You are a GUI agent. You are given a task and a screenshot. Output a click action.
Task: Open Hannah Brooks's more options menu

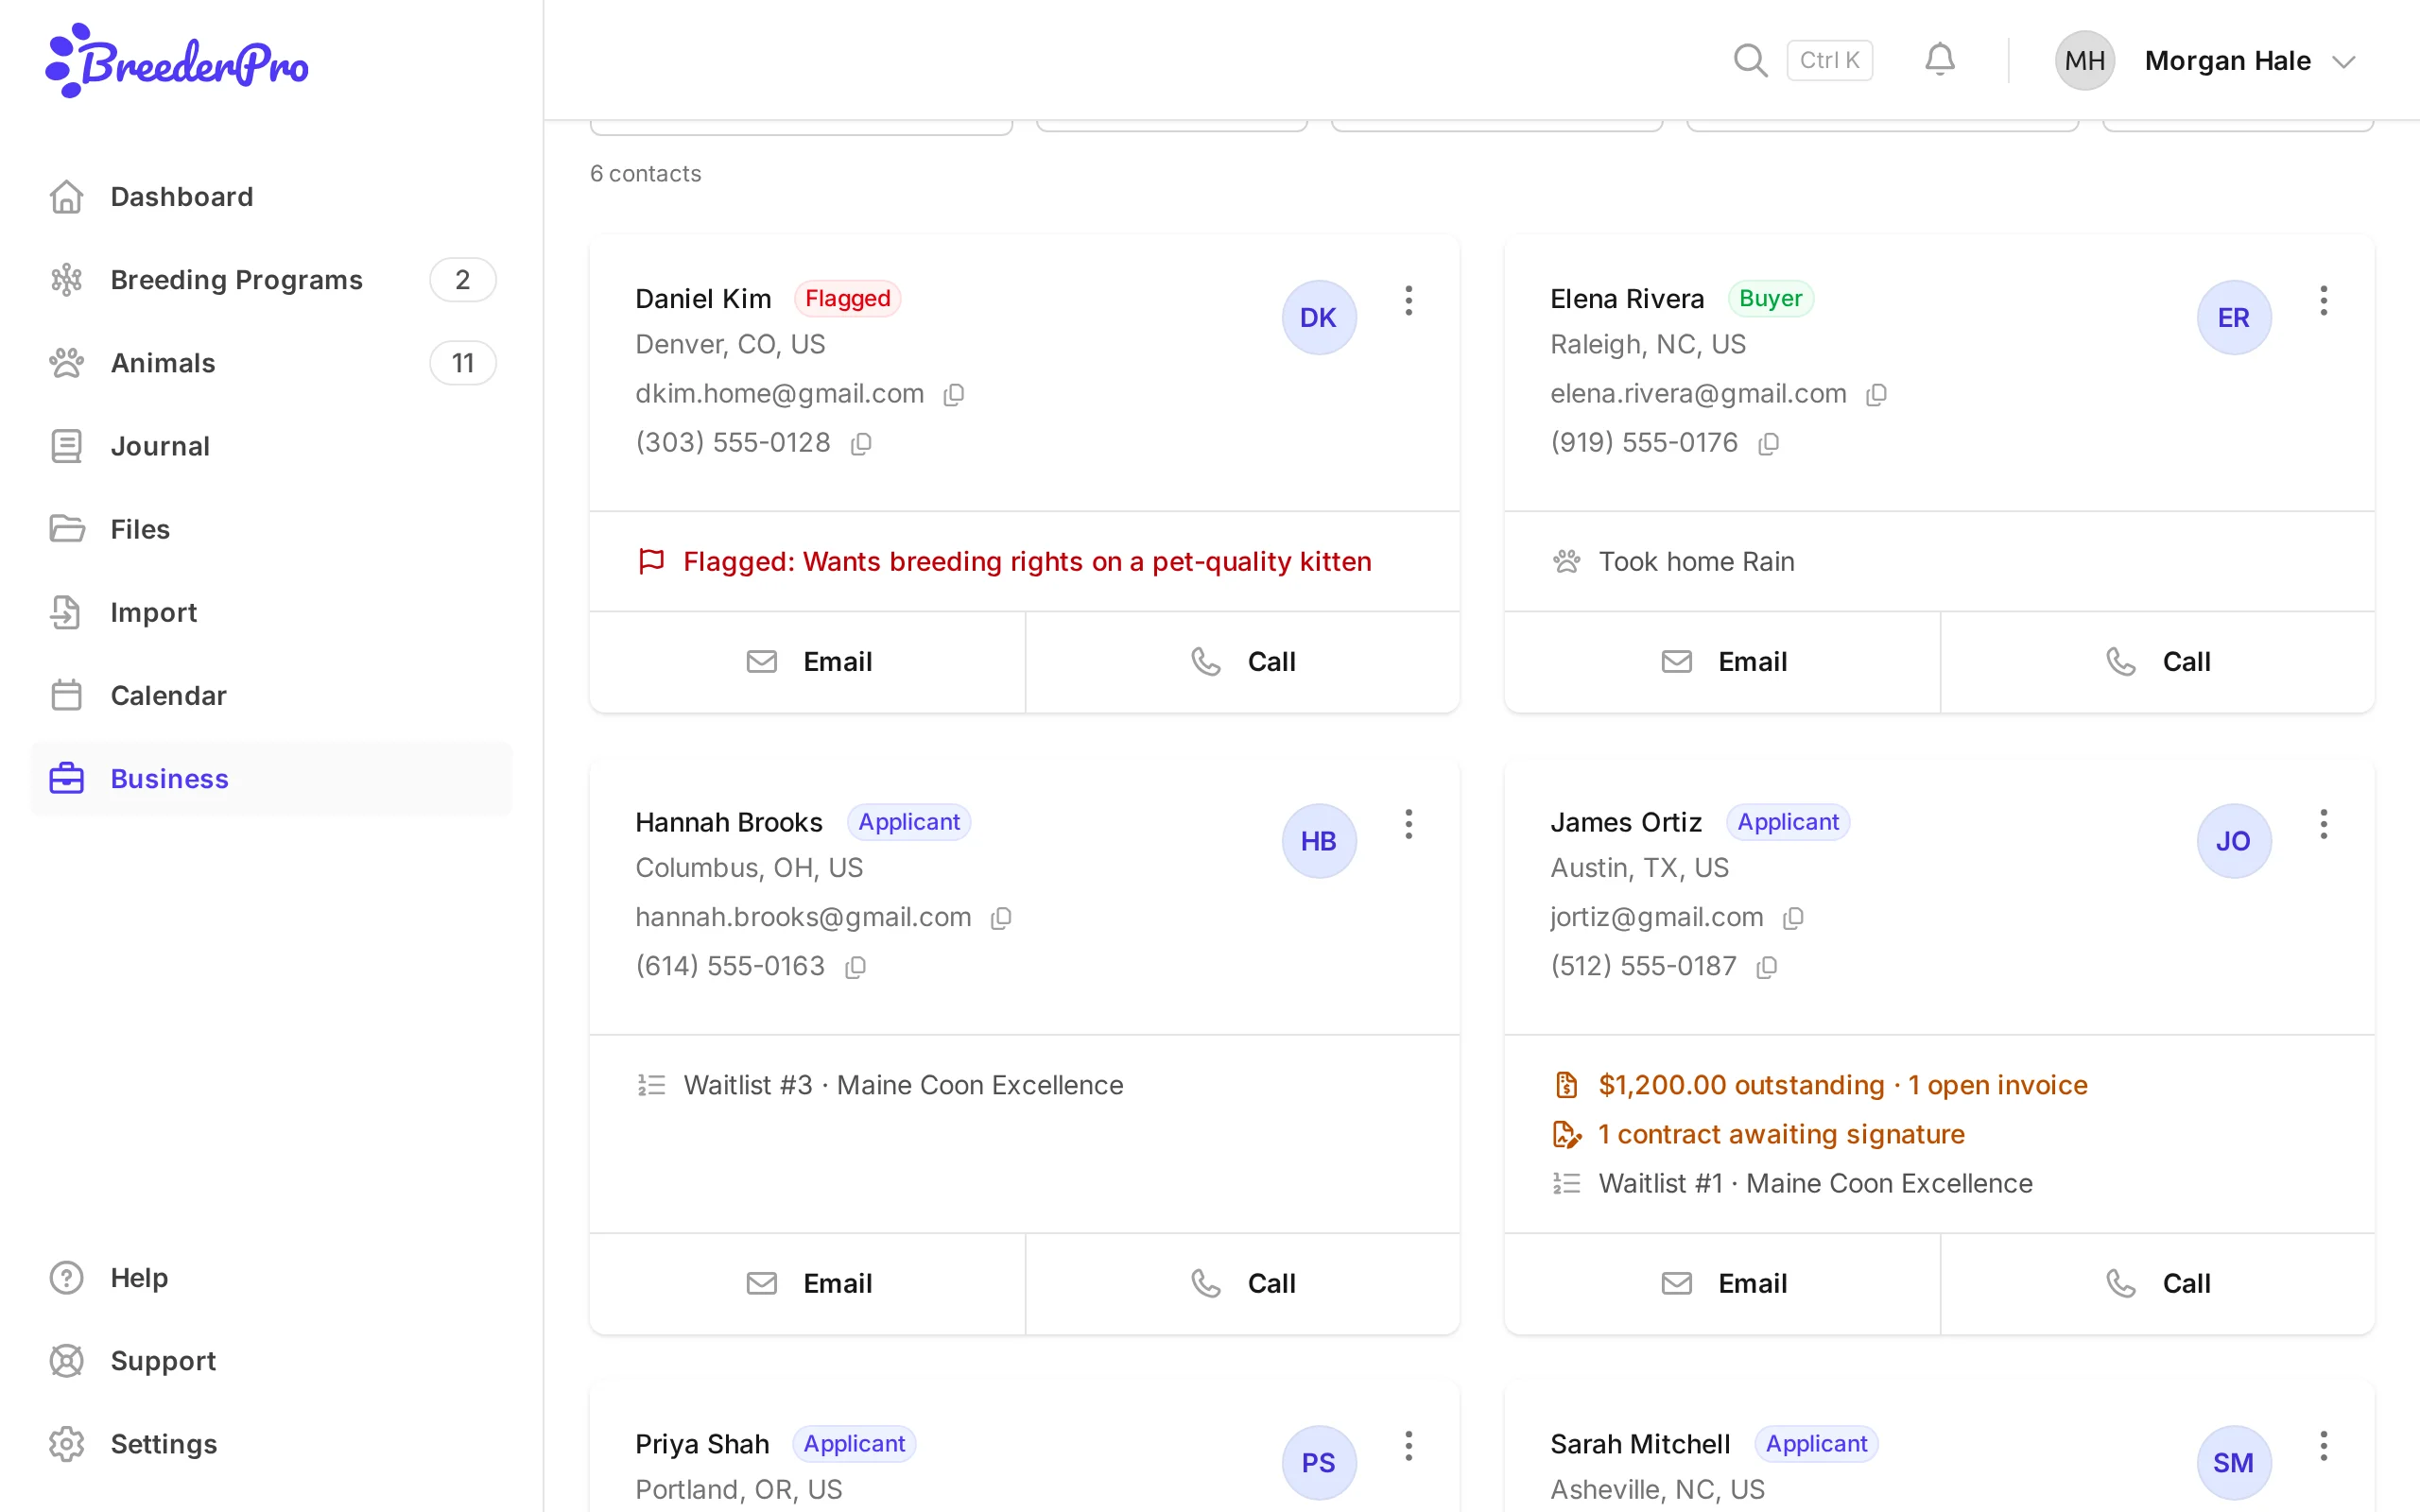pyautogui.click(x=1408, y=825)
